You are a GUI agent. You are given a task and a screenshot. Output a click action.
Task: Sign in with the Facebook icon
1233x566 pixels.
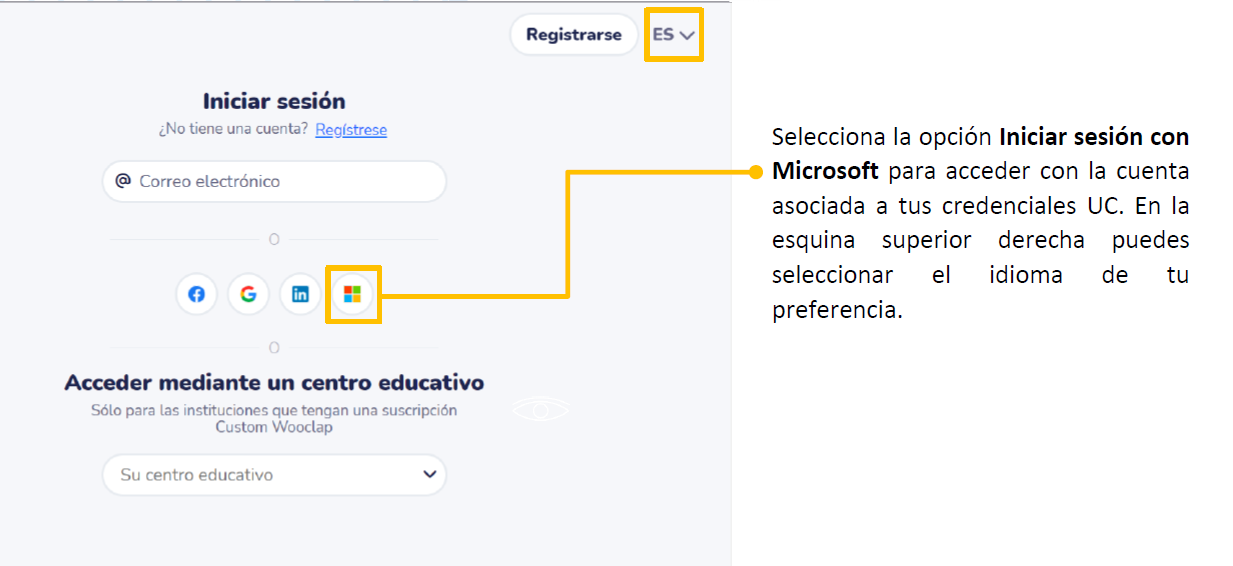(x=197, y=295)
